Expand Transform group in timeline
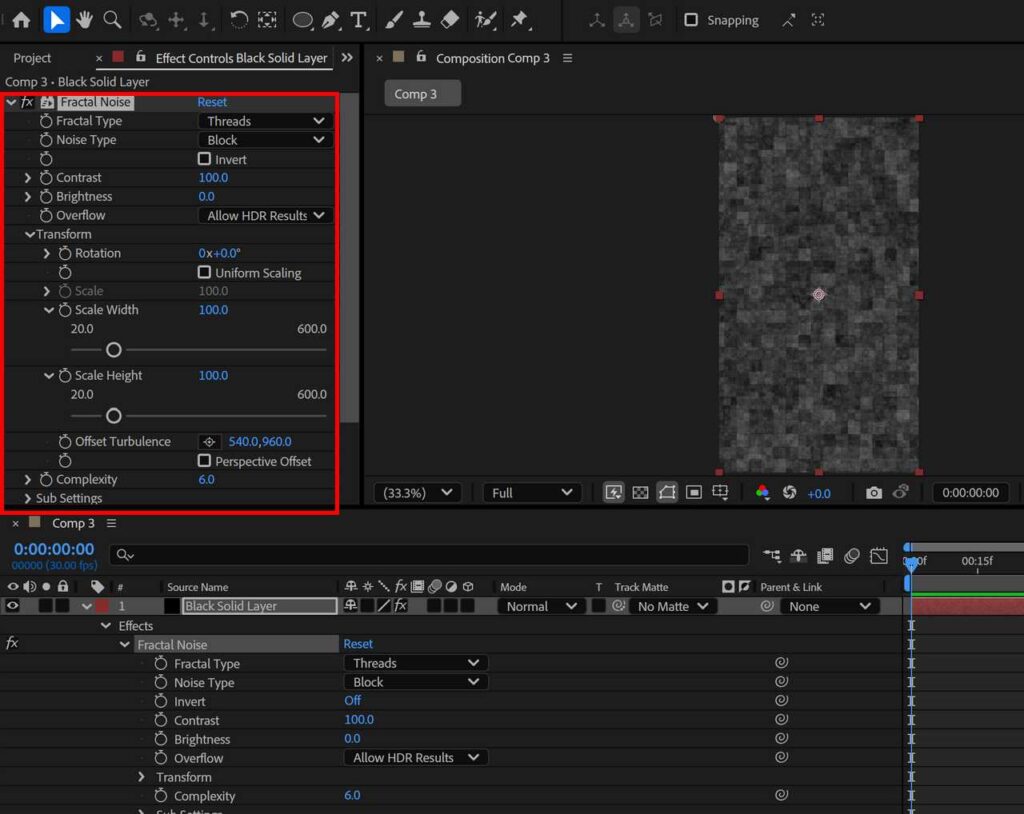Image resolution: width=1024 pixels, height=814 pixels. (142, 777)
